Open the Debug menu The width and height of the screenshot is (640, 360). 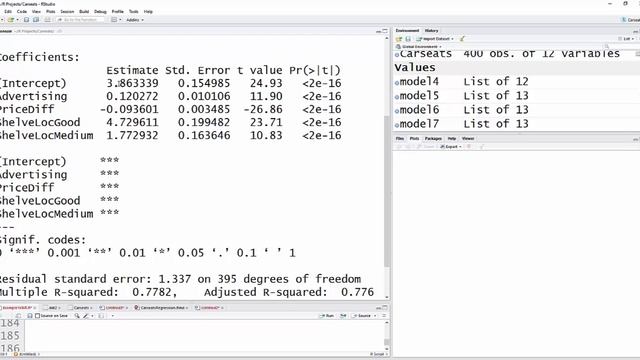pyautogui.click(x=100, y=11)
